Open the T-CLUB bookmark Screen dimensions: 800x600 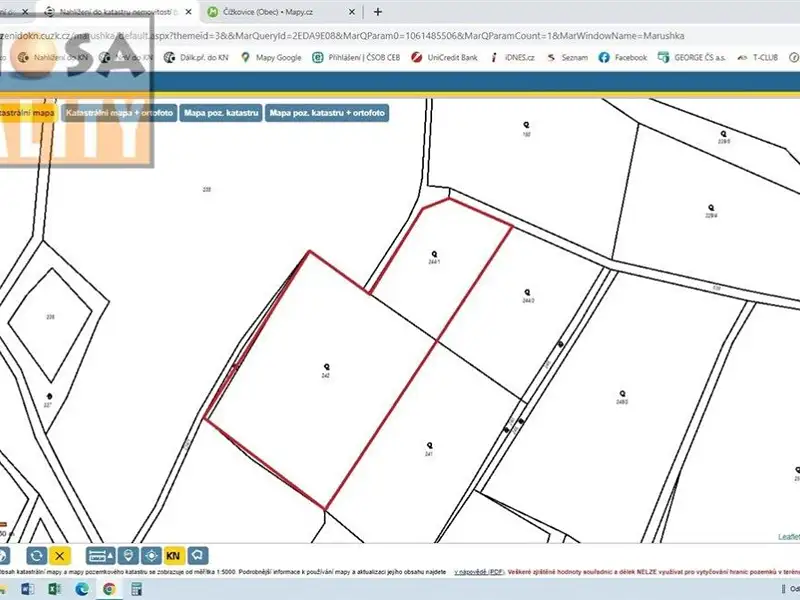pyautogui.click(x=757, y=58)
